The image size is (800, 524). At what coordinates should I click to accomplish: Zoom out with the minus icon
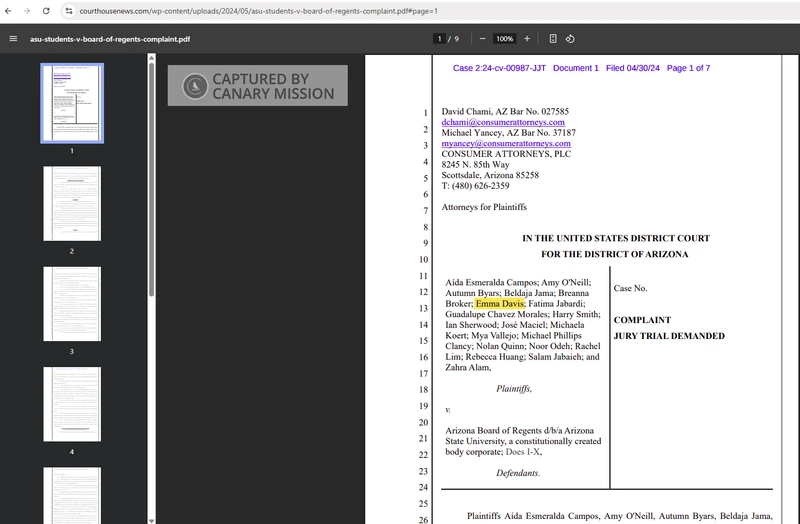[482, 39]
